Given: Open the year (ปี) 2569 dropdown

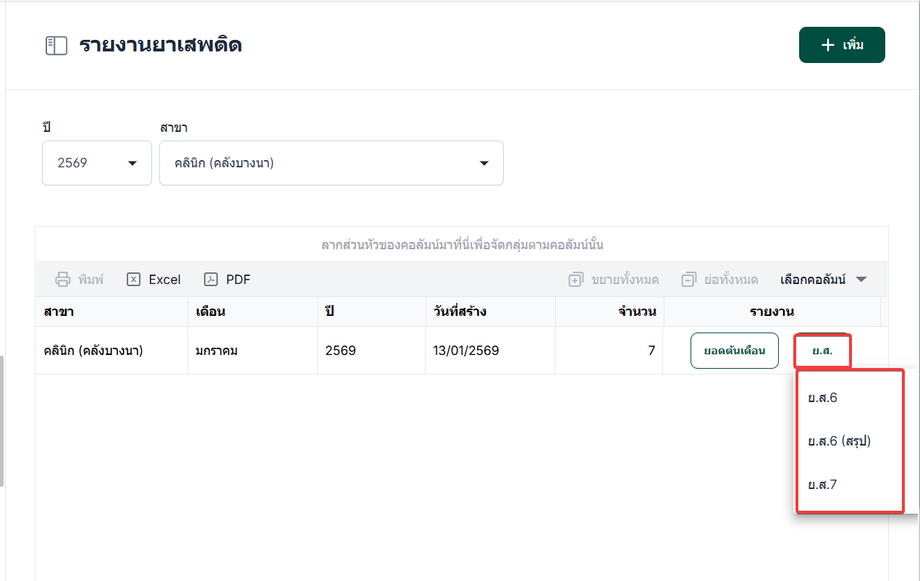Looking at the screenshot, I should point(96,163).
